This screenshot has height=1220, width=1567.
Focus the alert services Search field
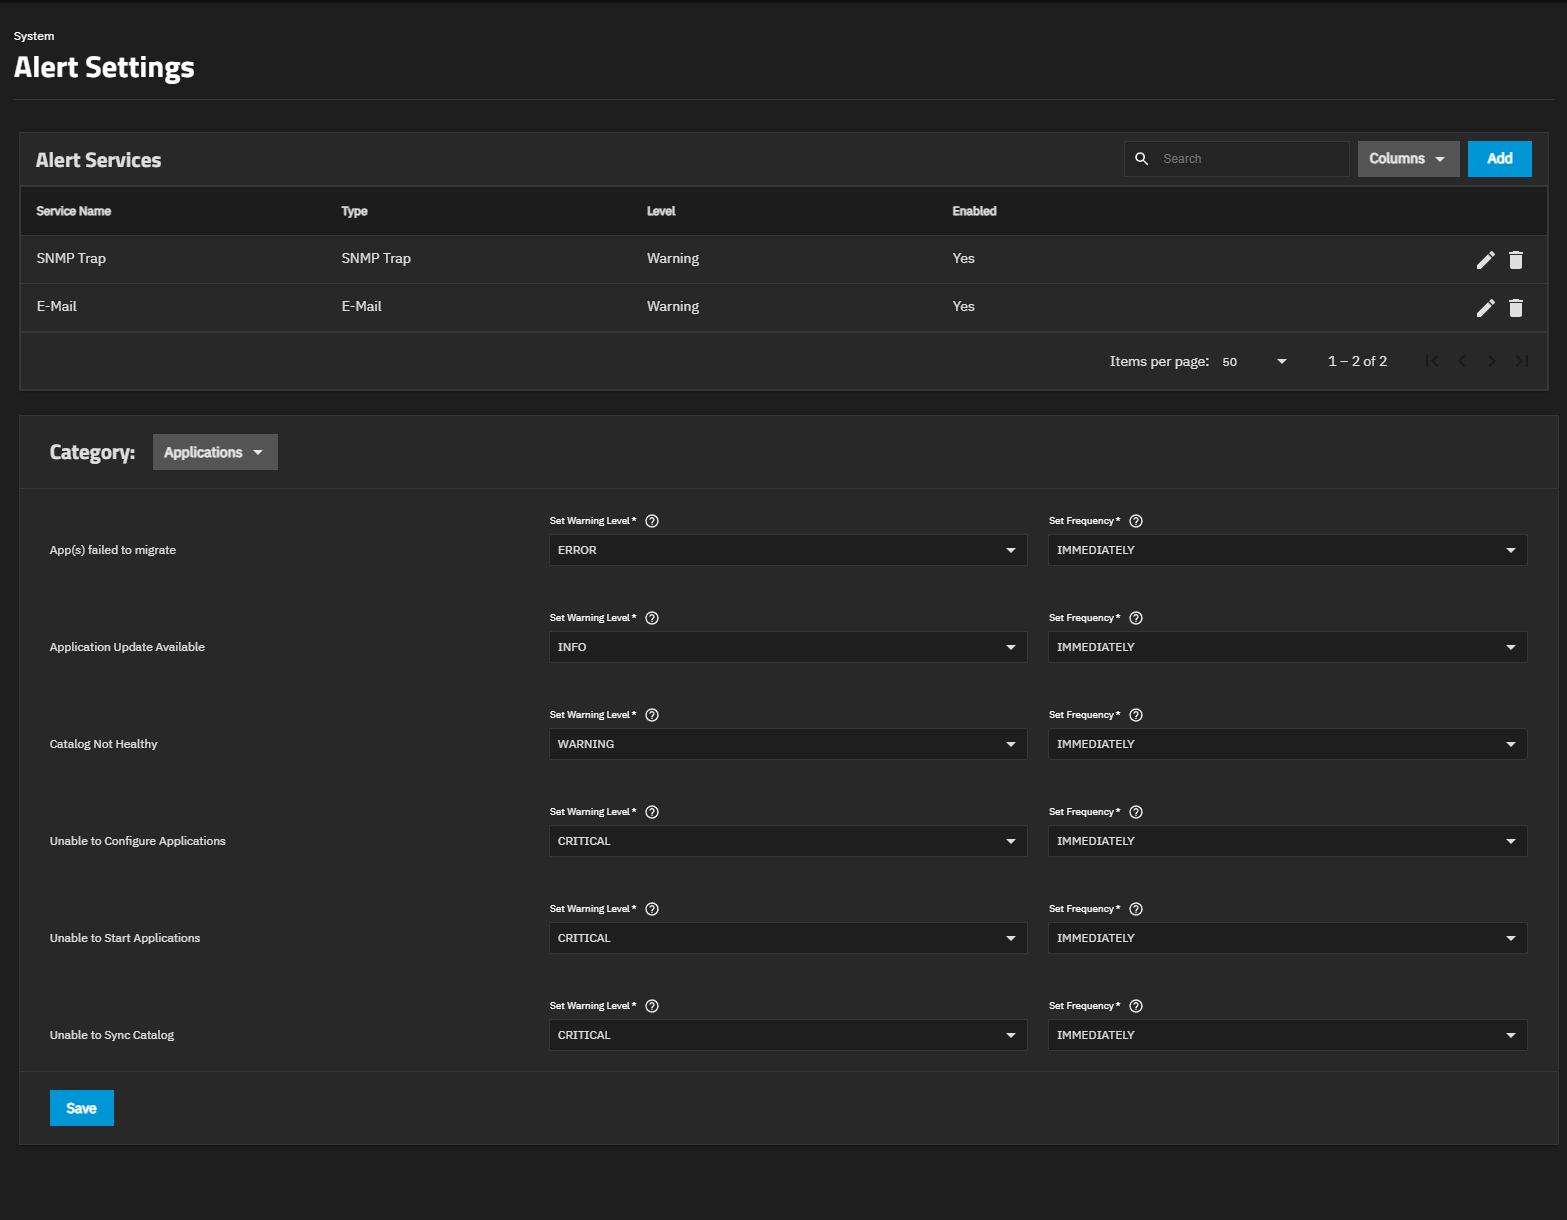[x=1250, y=159]
